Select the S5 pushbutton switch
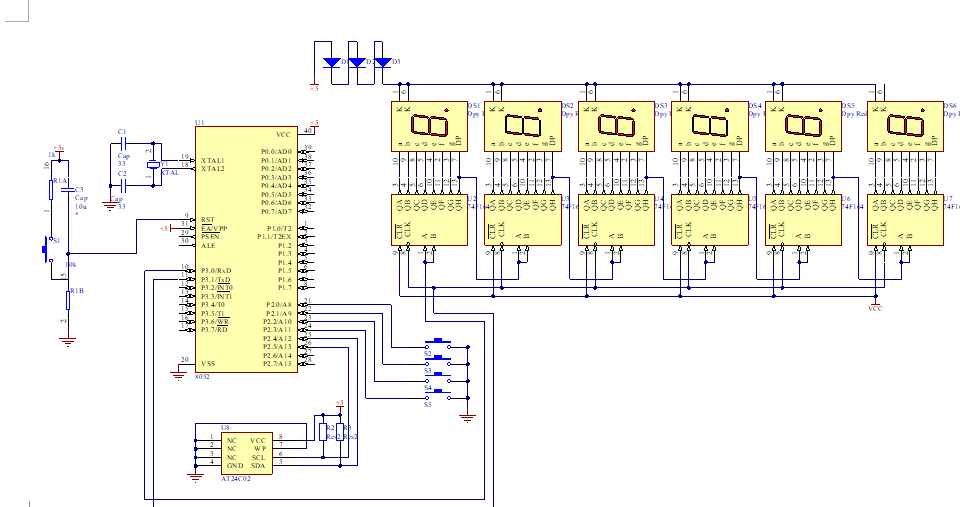Image resolution: width=960 pixels, height=507 pixels. [x=438, y=396]
